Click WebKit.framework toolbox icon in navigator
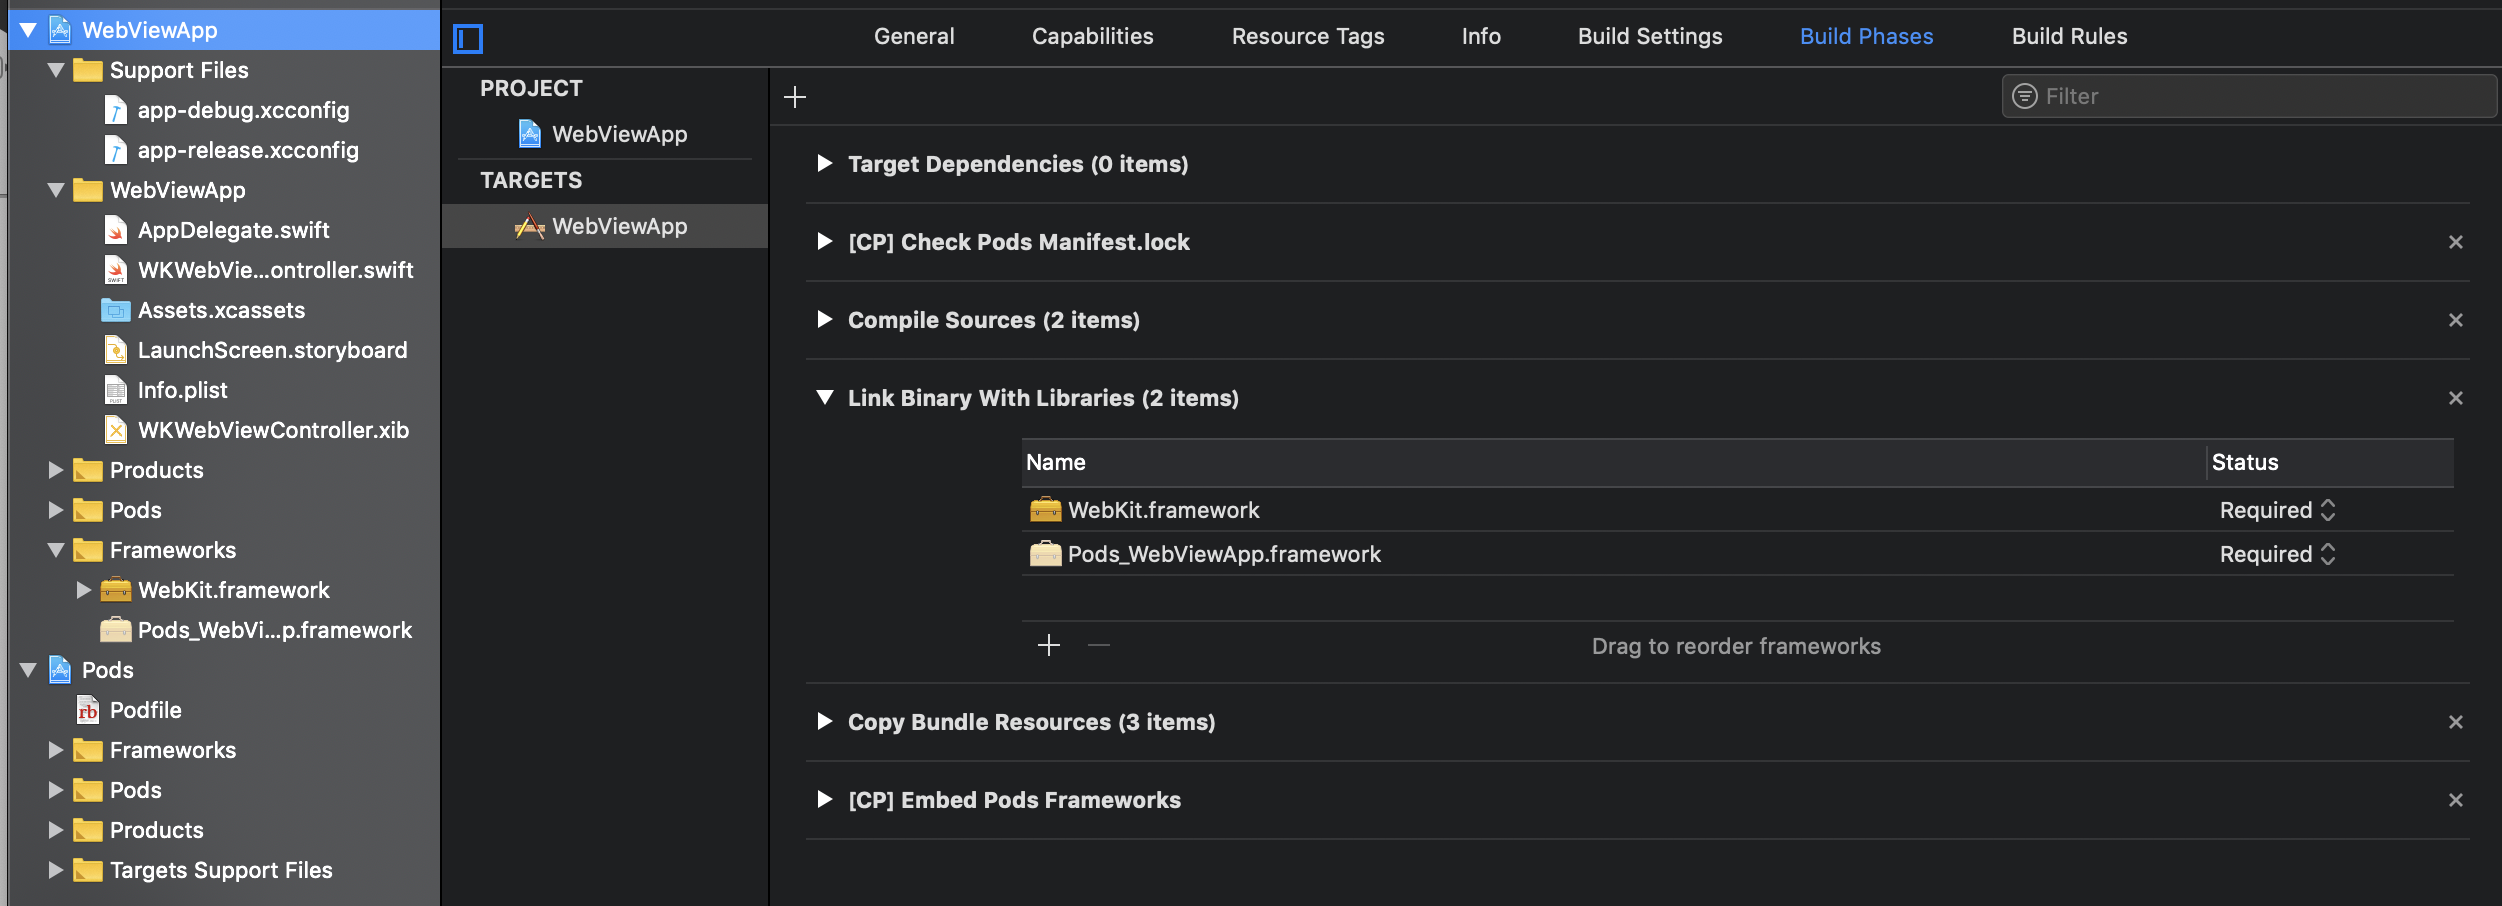This screenshot has width=2502, height=906. coord(116,590)
